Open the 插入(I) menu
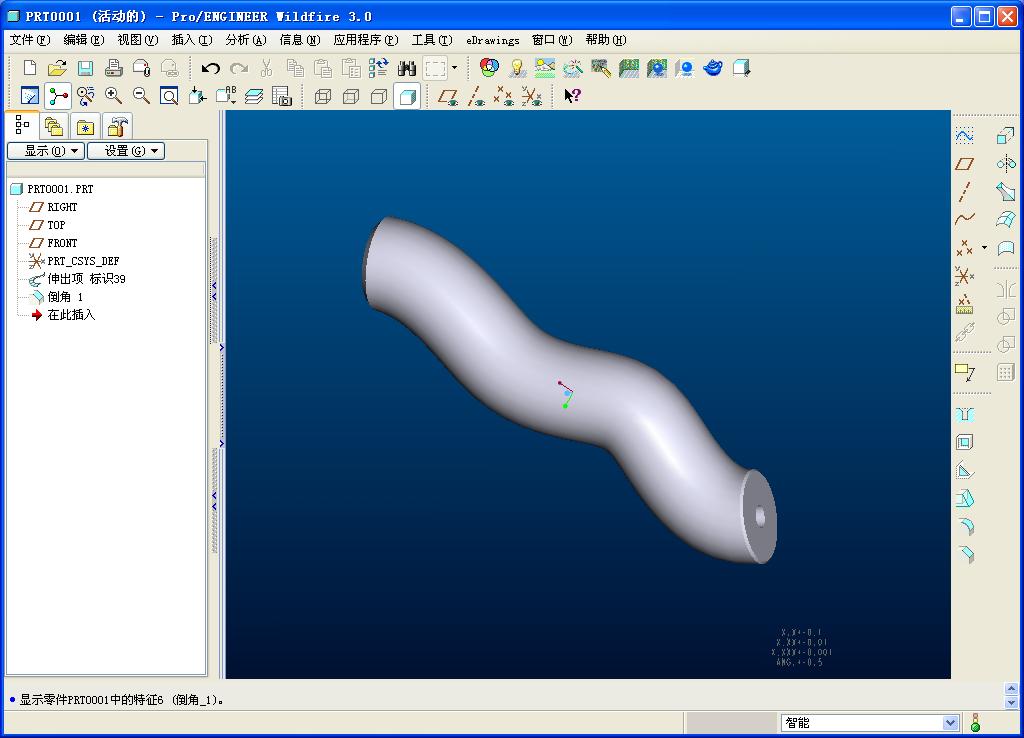 coord(192,40)
